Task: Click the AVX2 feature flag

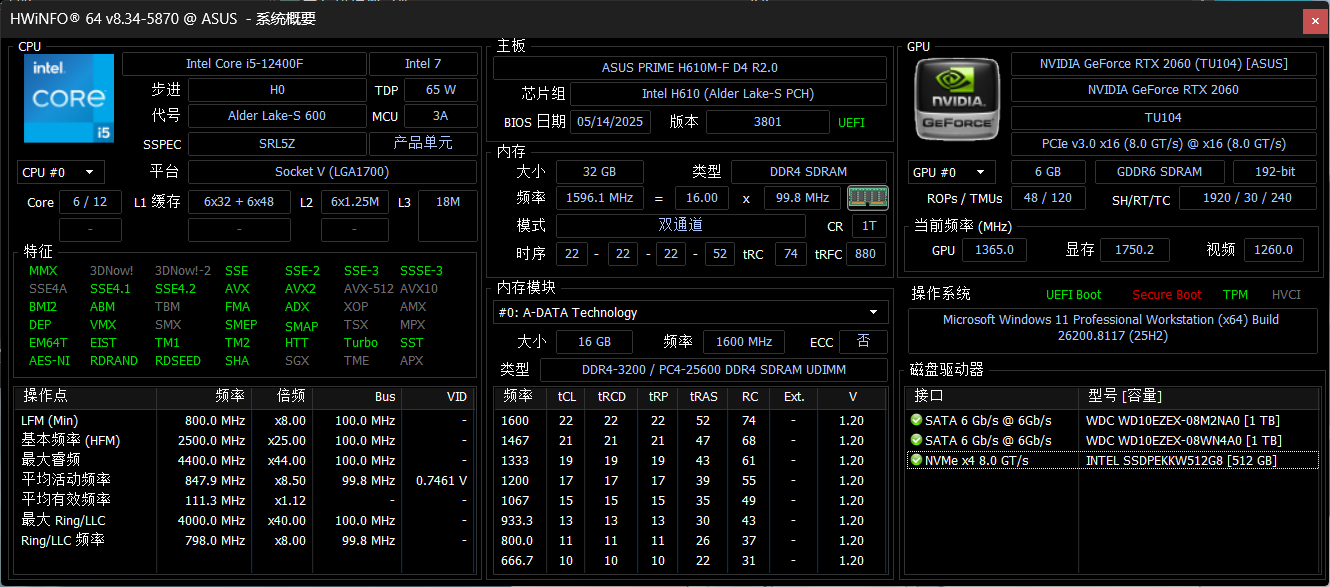Action: (x=300, y=289)
